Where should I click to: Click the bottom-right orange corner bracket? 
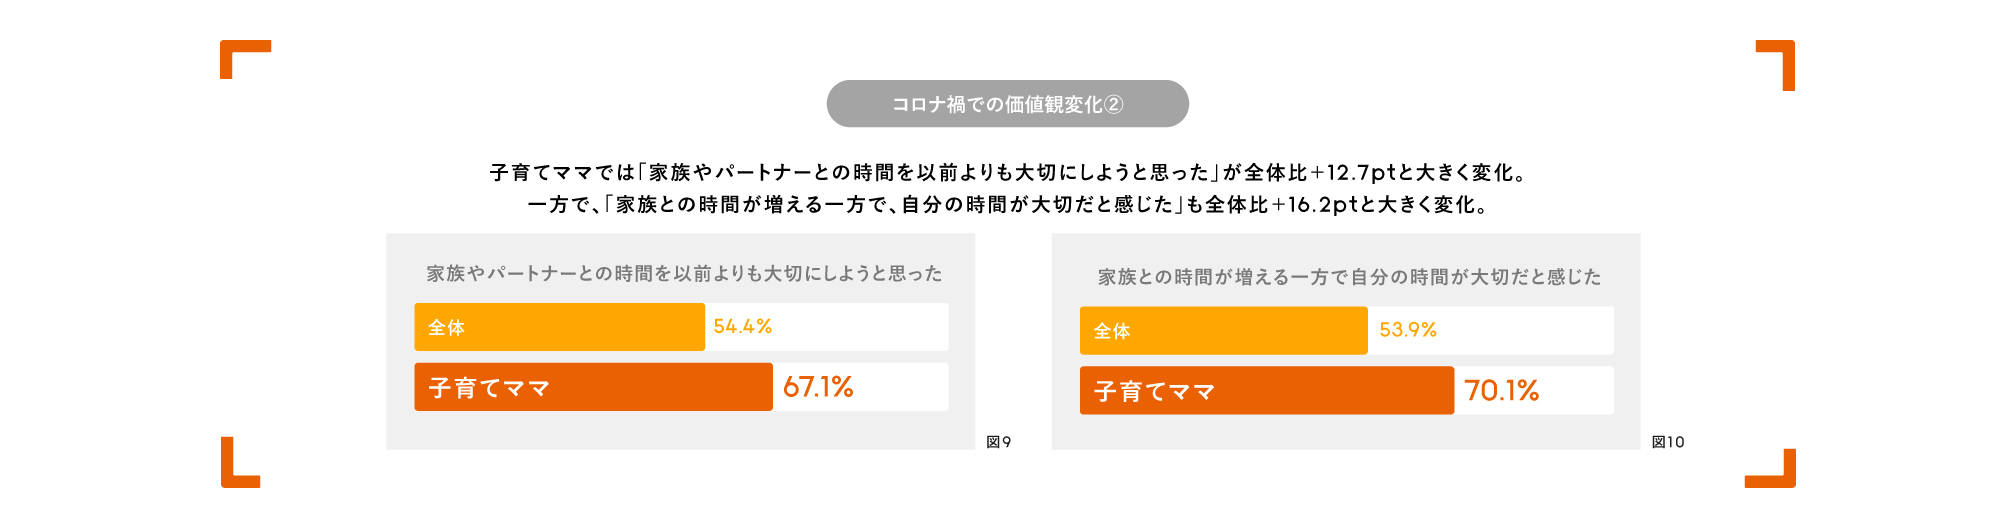click(x=1783, y=476)
